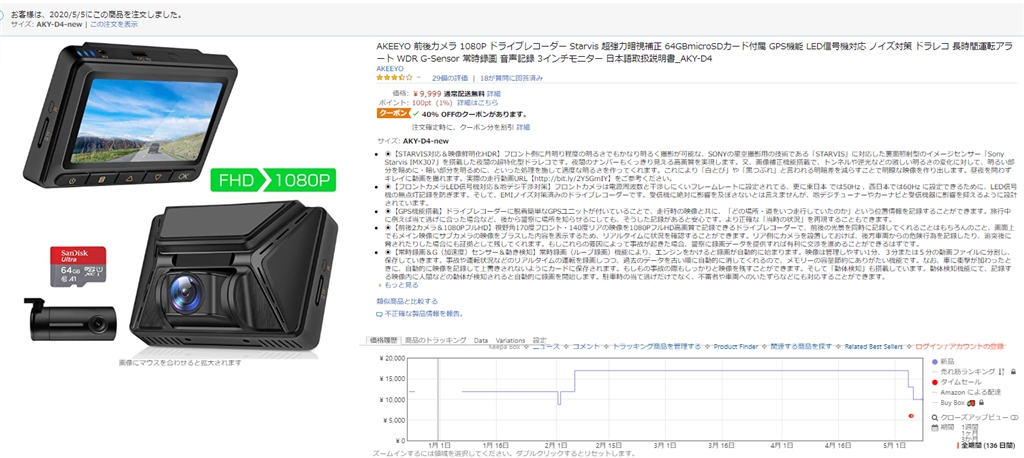
Task: Open the 類似商品と比較する link
Action: pyautogui.click(x=407, y=301)
